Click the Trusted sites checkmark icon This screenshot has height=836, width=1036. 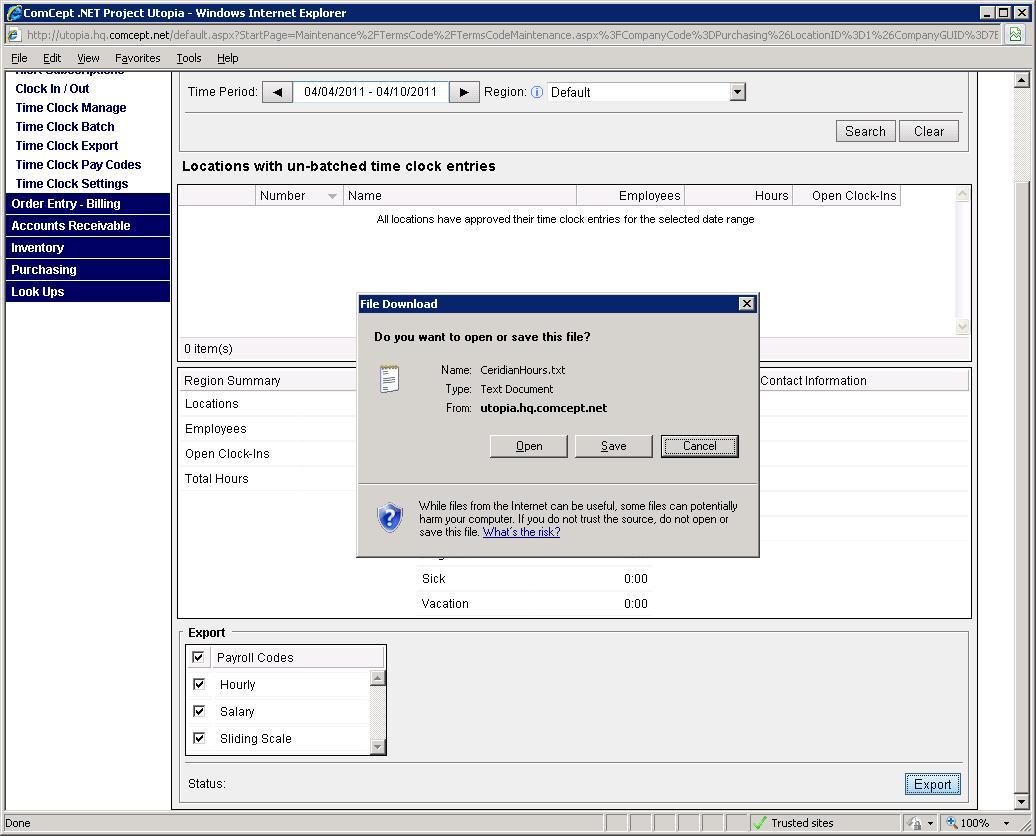(760, 823)
